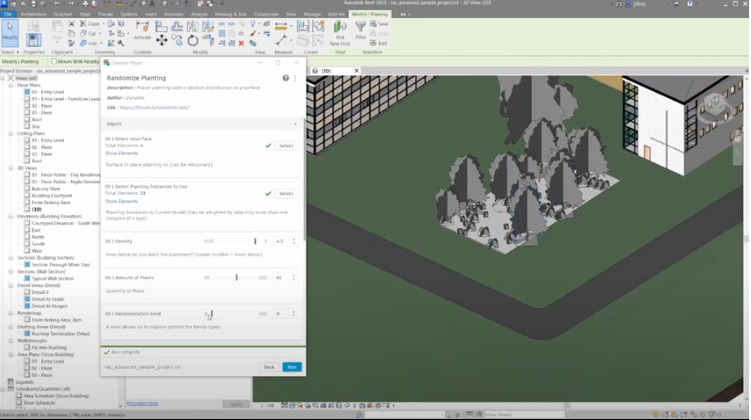Collapse Inputs section in Dynamo Player
The width and height of the screenshot is (751, 420).
click(295, 124)
